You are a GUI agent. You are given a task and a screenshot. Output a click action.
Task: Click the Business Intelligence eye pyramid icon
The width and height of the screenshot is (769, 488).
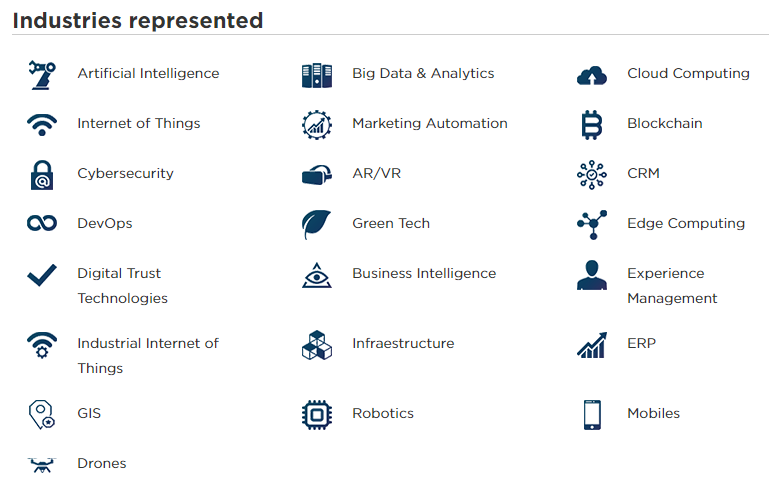[x=317, y=275]
